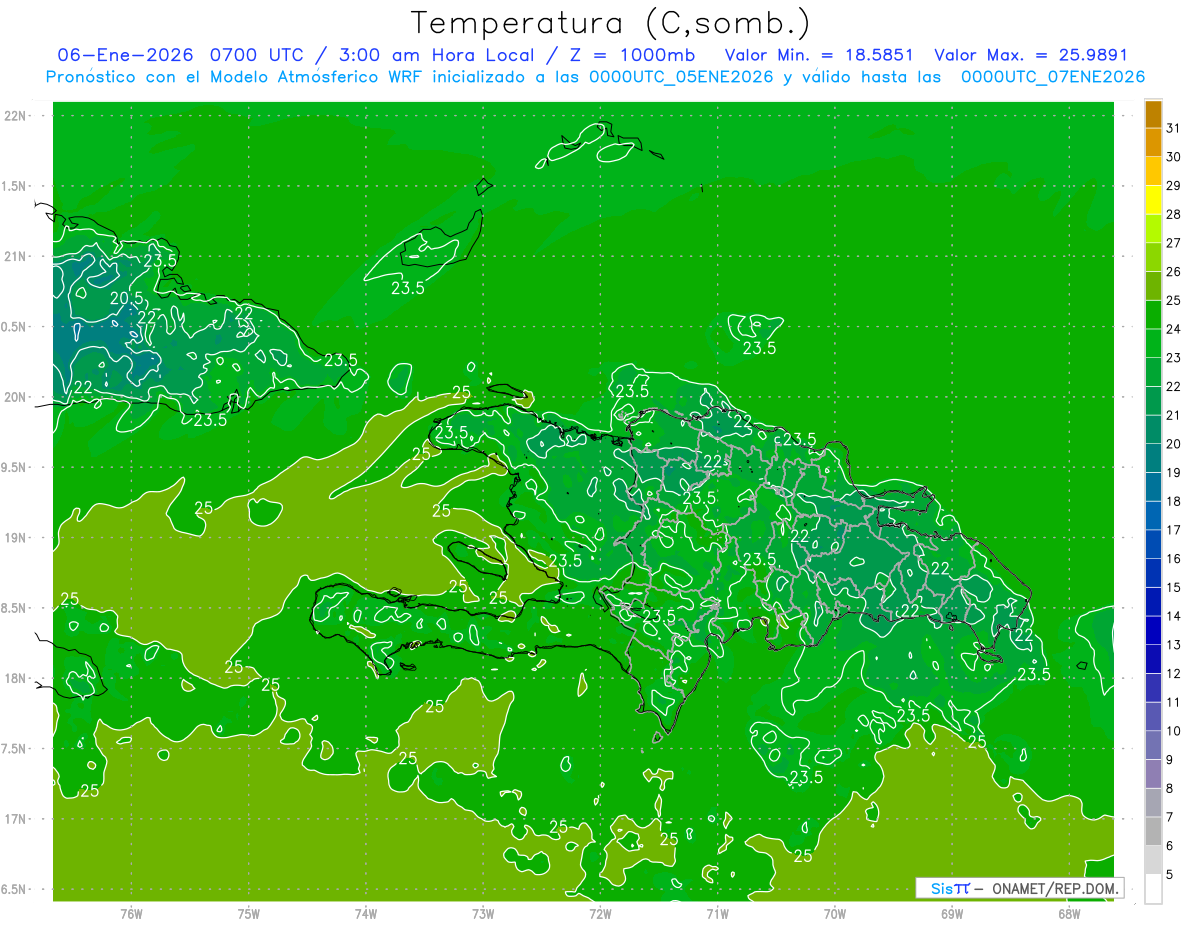
Task: Click the yellow swatch between 28 and 29
Action: click(1153, 200)
